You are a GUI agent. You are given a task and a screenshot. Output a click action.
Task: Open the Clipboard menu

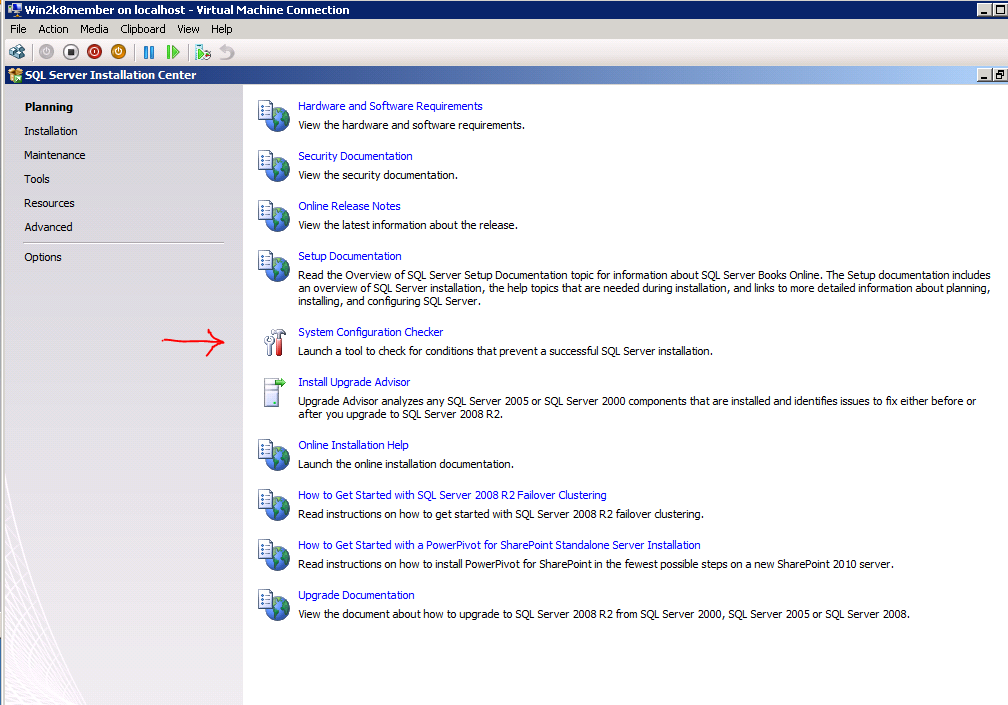tap(143, 29)
